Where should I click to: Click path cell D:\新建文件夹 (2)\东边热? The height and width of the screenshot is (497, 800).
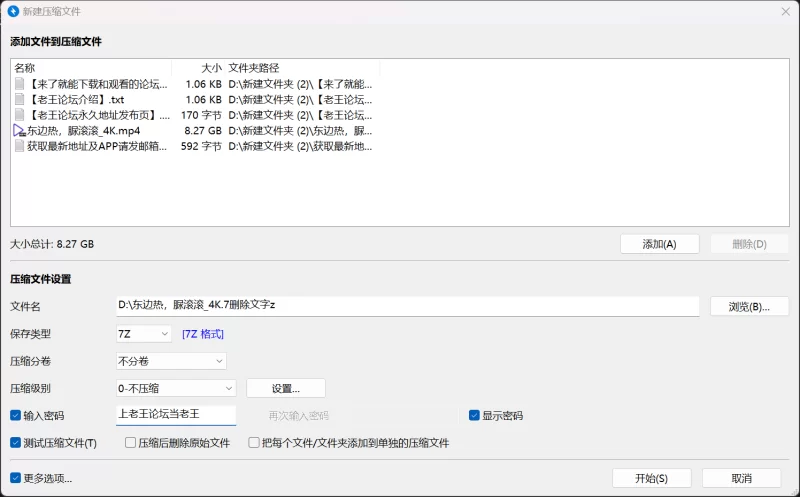[300, 131]
